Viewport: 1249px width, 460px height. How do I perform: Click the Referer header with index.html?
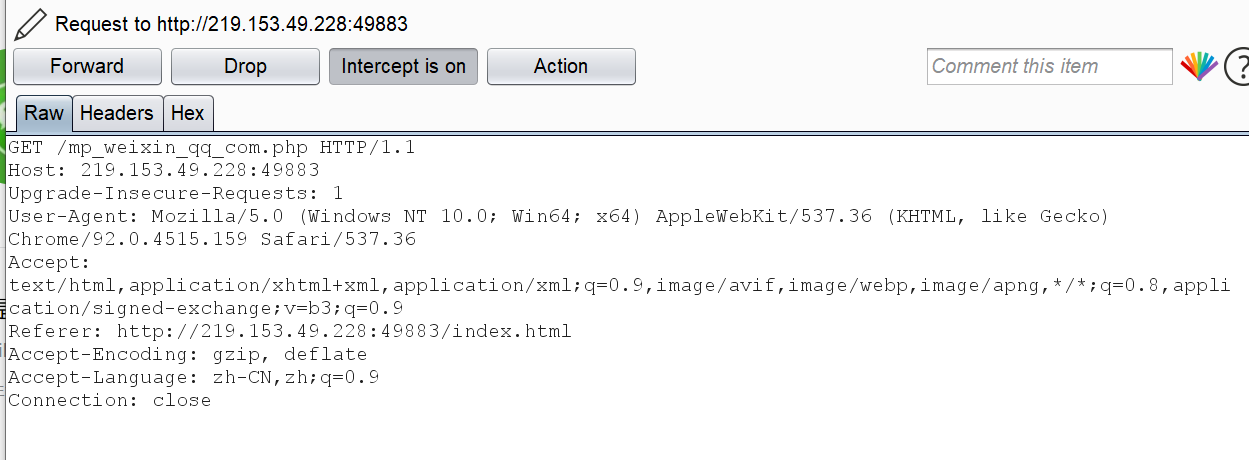click(x=290, y=331)
